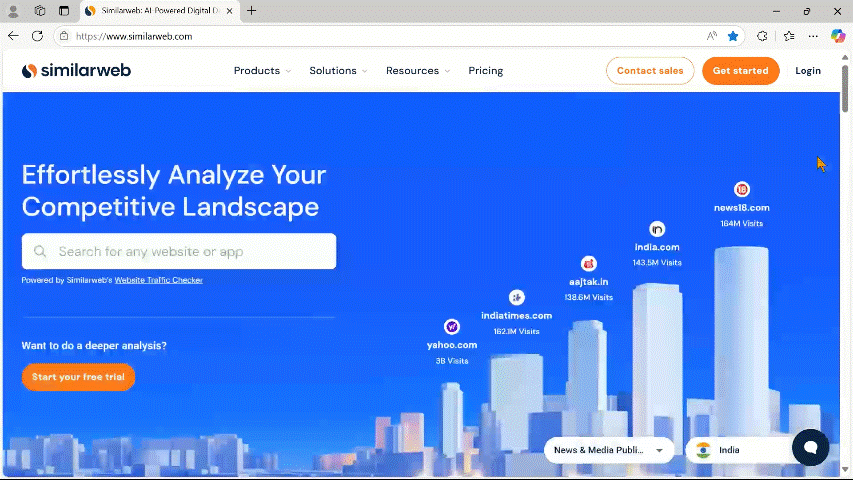Click the aajtak.in site icon
Screen dimensions: 853x480
(x=589, y=263)
